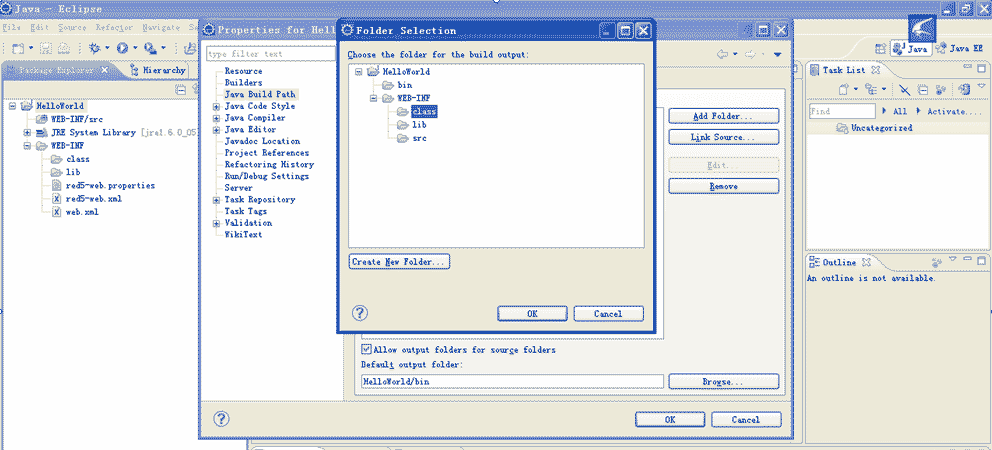Close the Outline view tab

tap(867, 262)
